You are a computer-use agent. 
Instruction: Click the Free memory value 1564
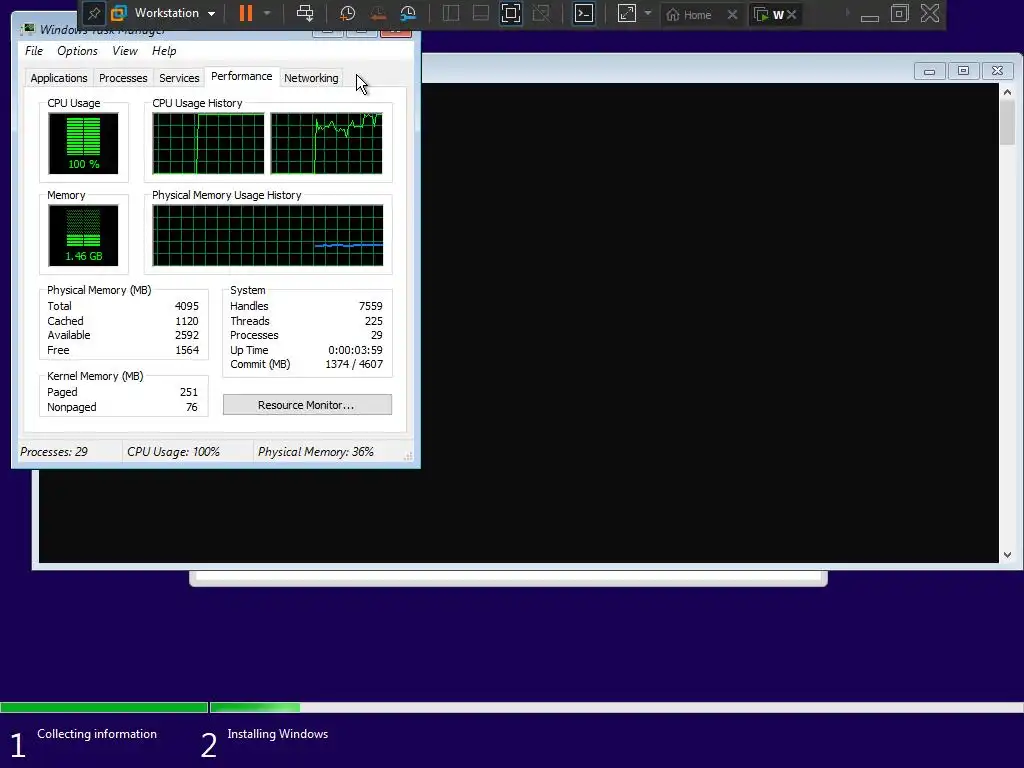coord(187,350)
